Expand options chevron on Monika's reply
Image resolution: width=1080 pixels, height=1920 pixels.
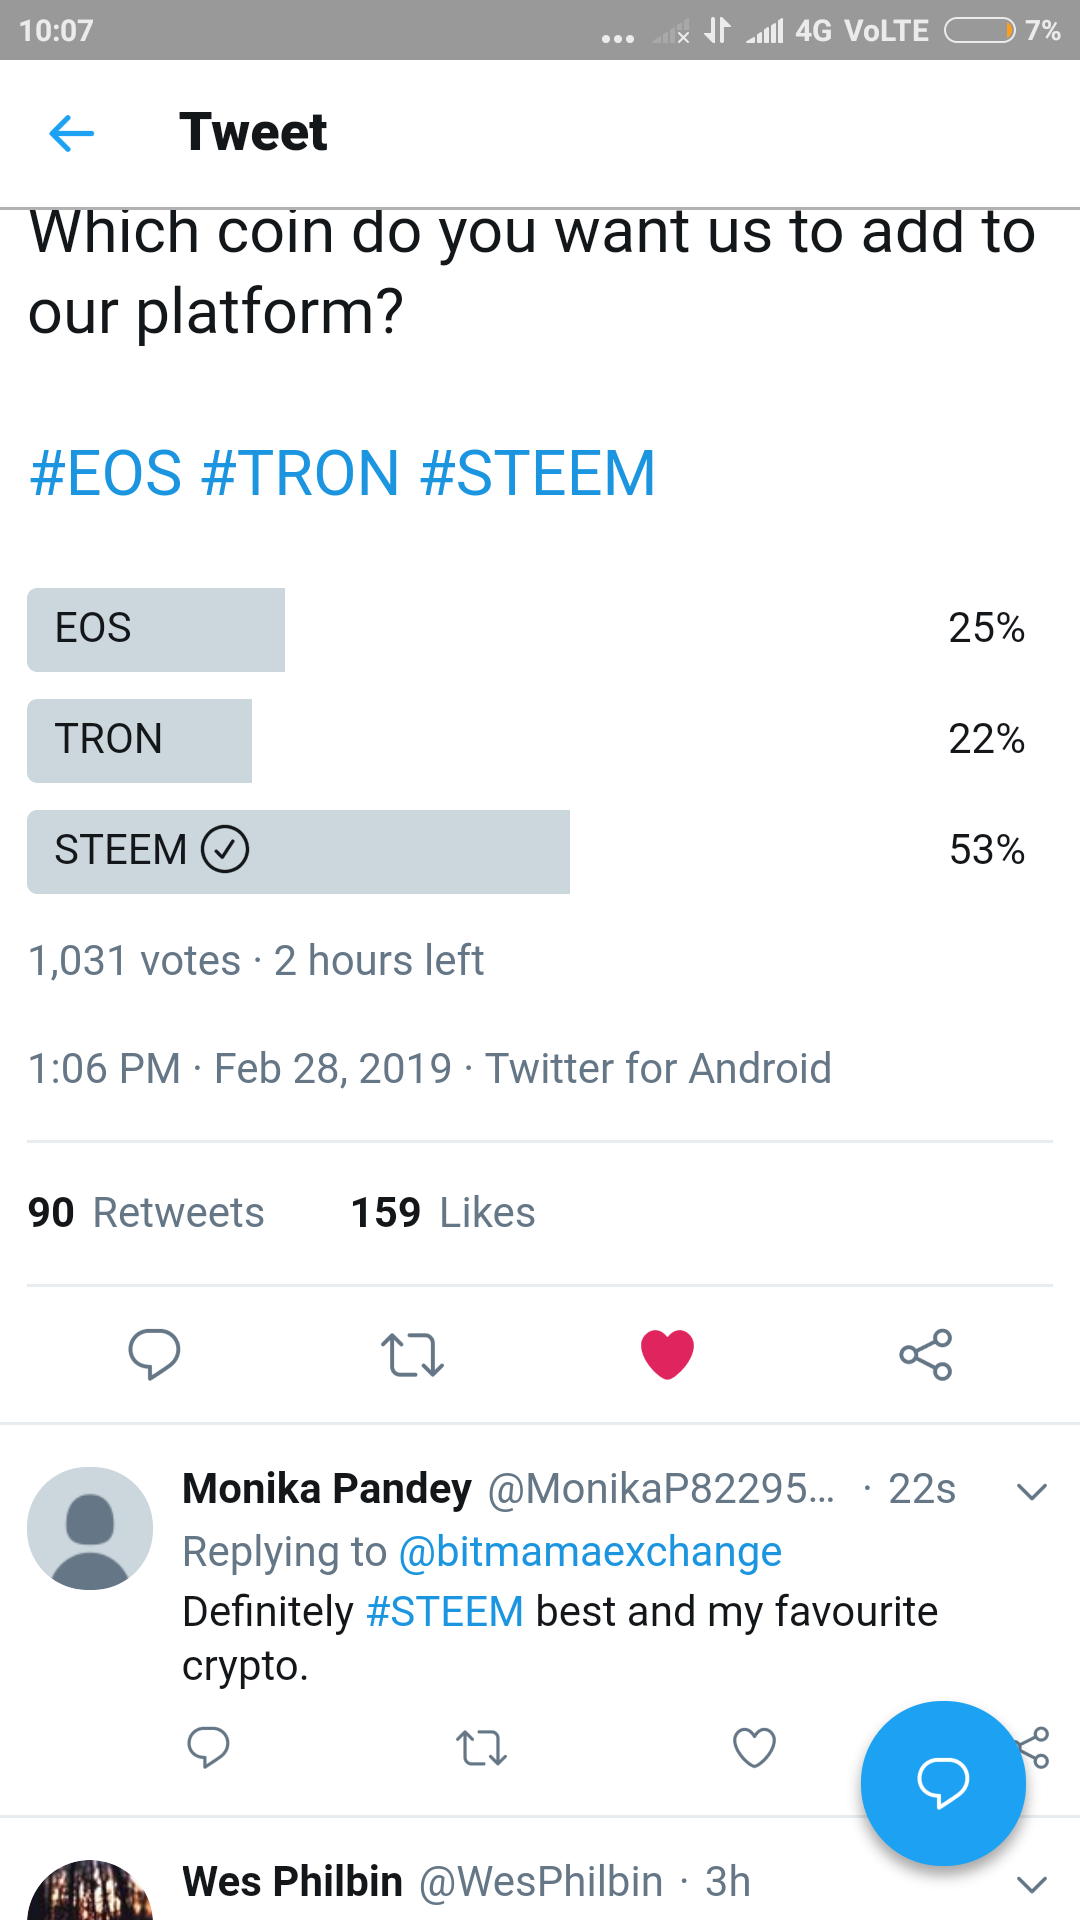pyautogui.click(x=1031, y=1491)
